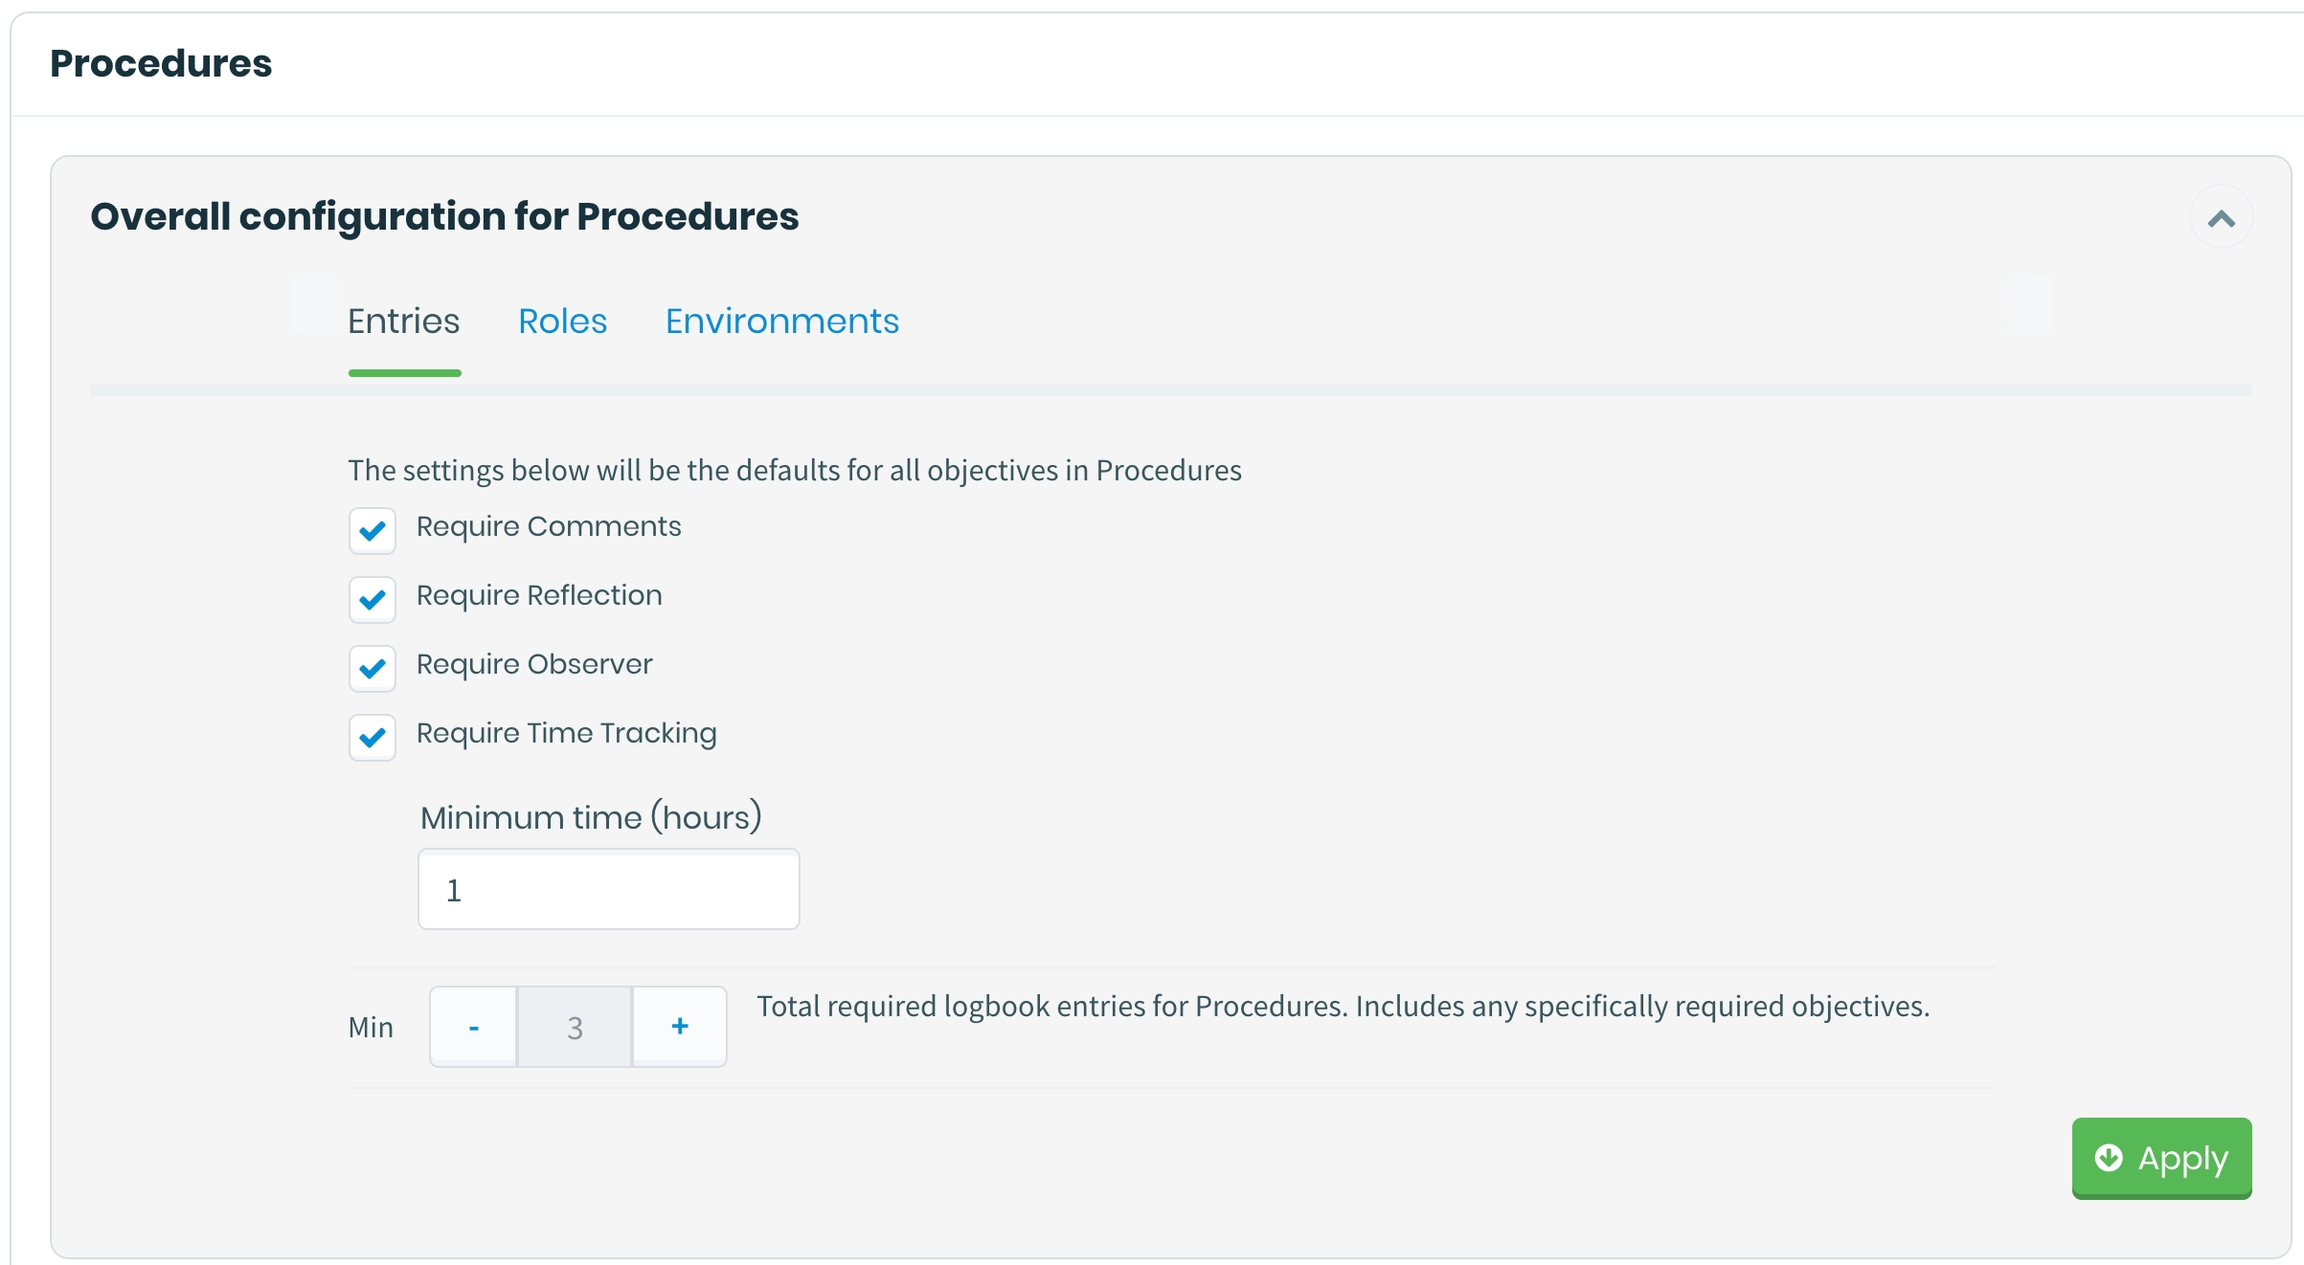
Task: Click the down-arrow icon in Apply button
Action: pyautogui.click(x=2109, y=1157)
